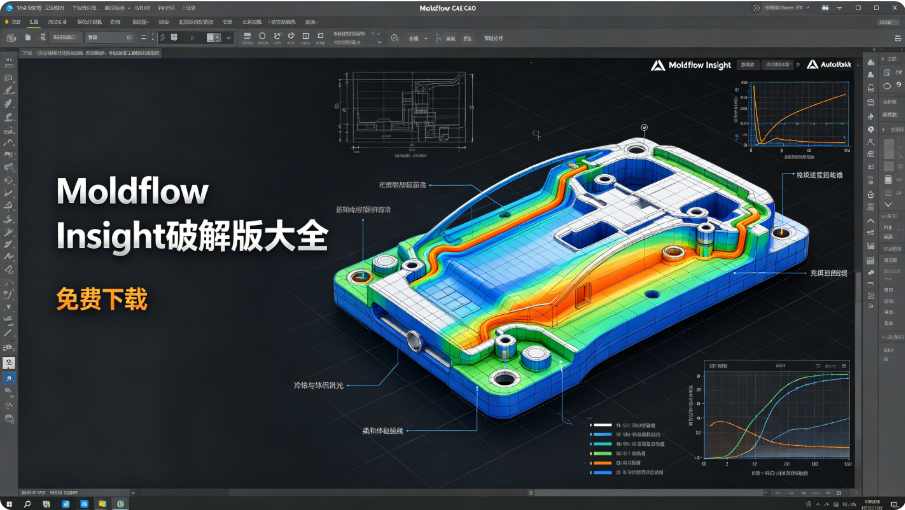This screenshot has width=905, height=510.
Task: Click the Autodesk logo in viewport header
Action: coord(829,65)
